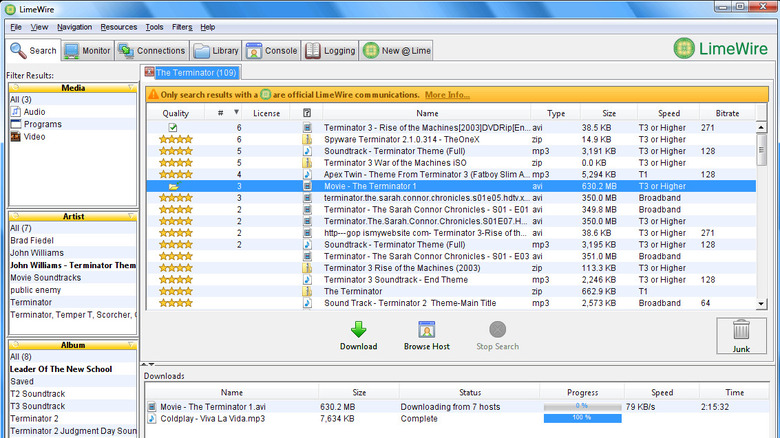This screenshot has width=780, height=438.
Task: Expand the Album filter dropdown arrow
Action: [130, 344]
